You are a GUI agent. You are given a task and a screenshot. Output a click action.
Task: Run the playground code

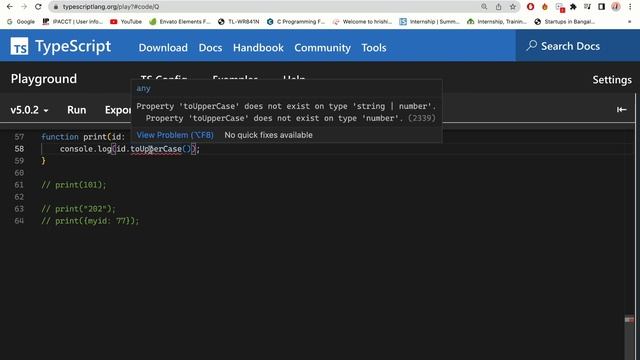[76, 110]
